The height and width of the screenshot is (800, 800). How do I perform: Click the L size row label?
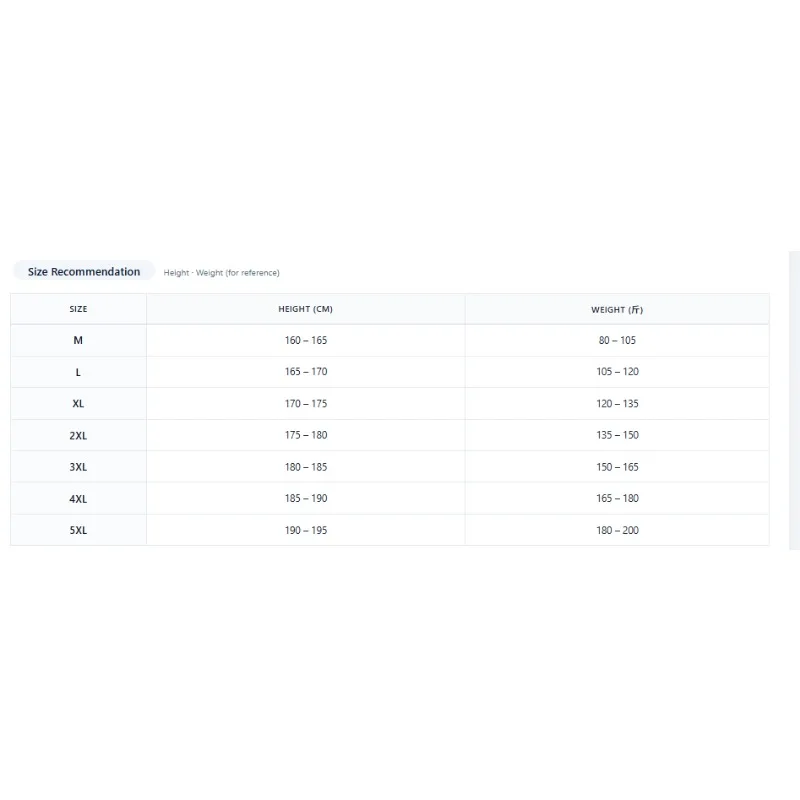coord(78,372)
